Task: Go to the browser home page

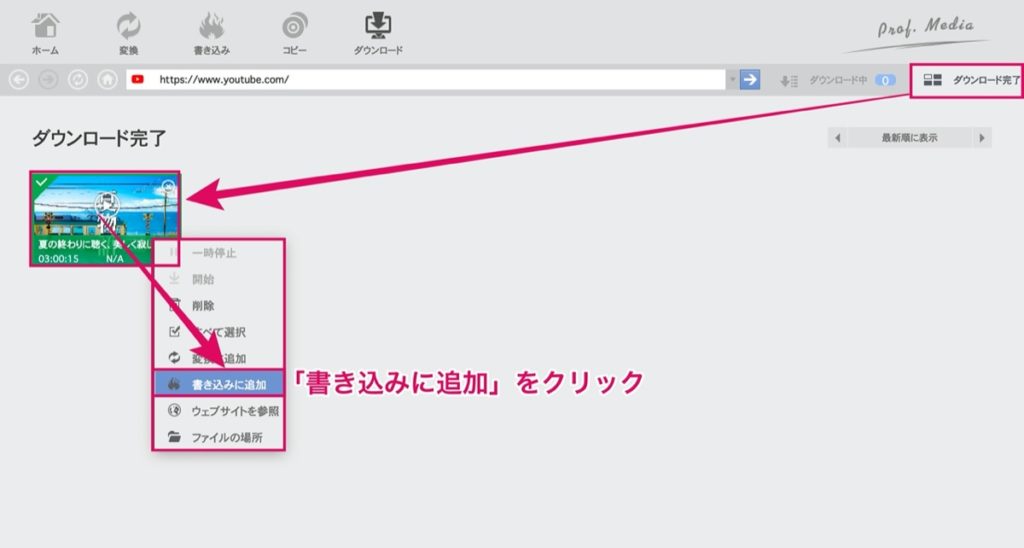Action: tap(107, 80)
